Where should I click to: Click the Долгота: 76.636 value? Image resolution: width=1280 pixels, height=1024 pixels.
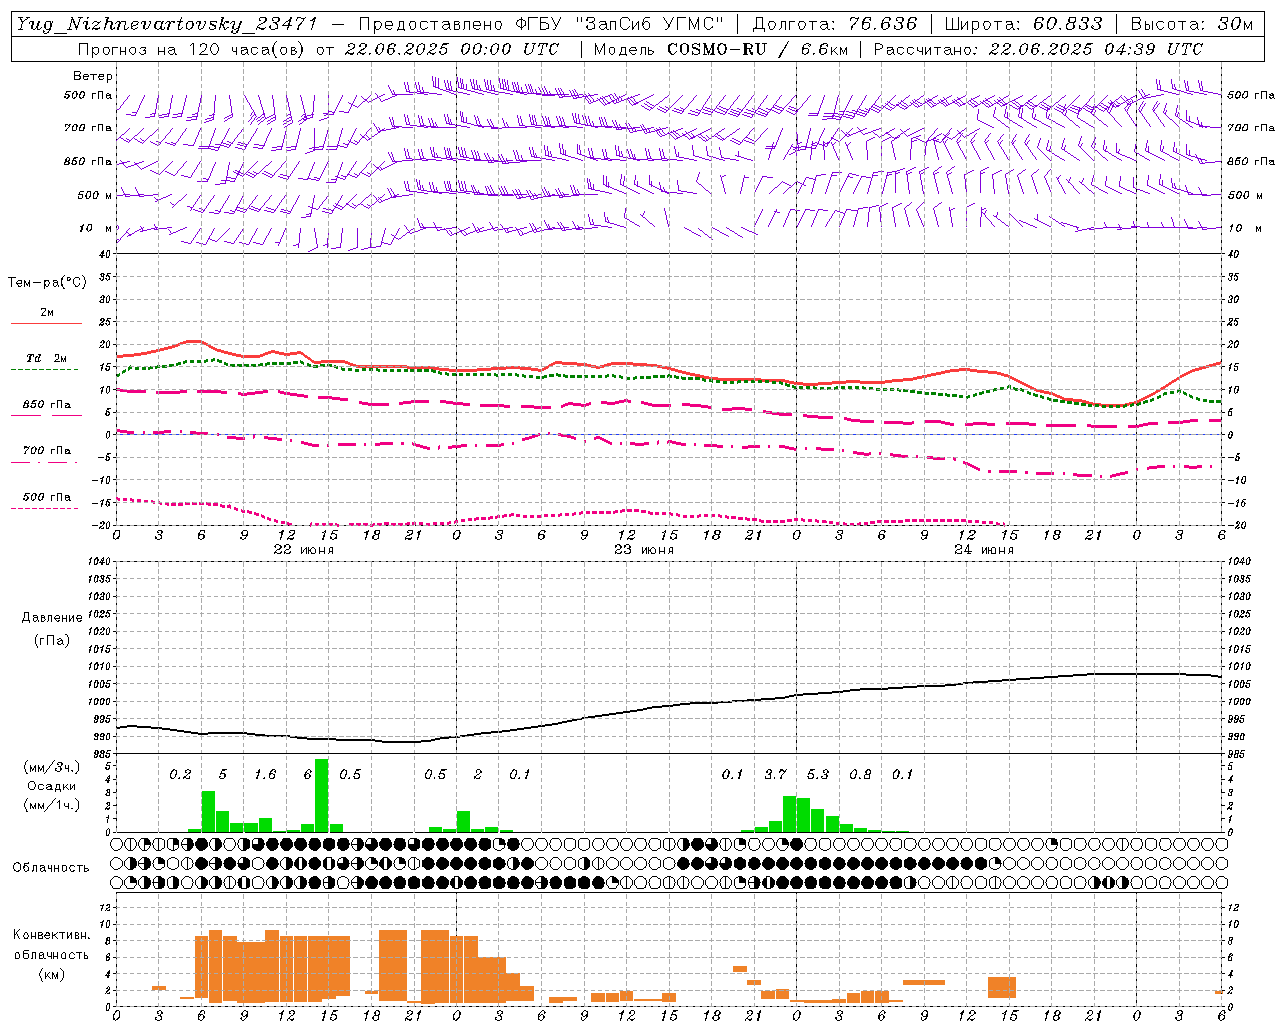point(834,24)
